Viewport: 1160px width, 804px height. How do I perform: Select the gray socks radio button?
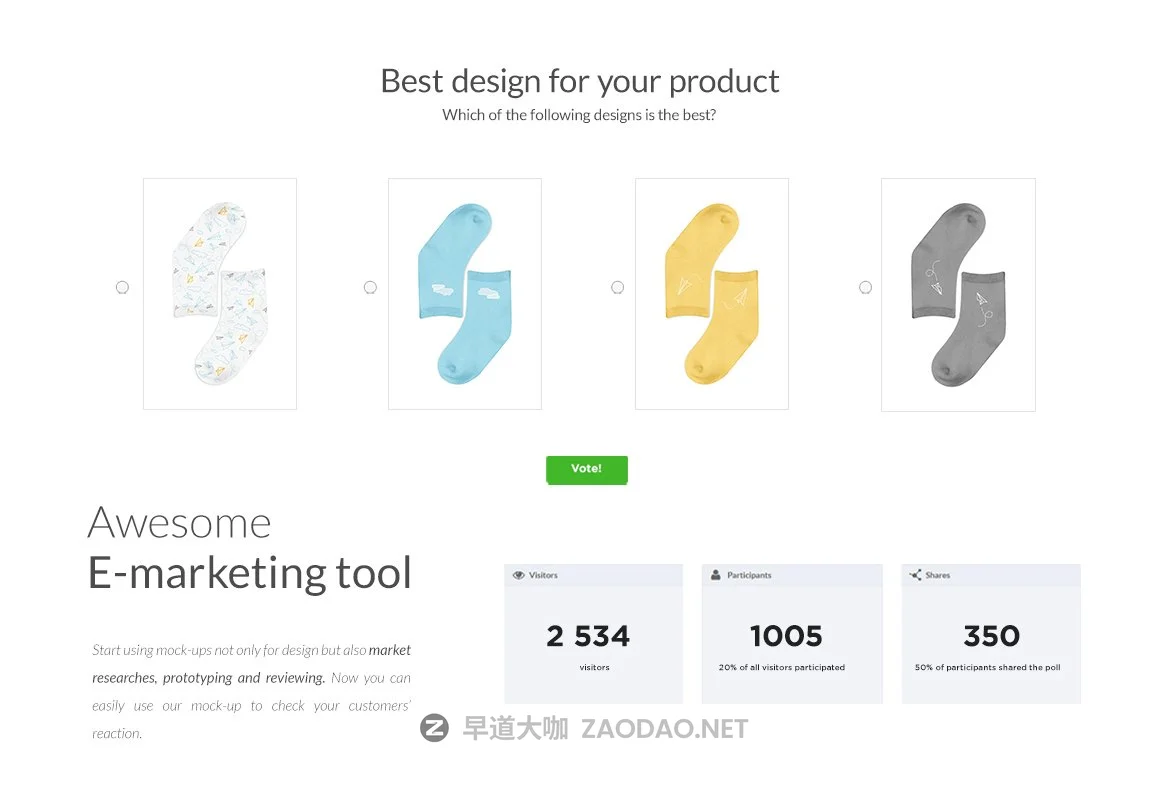pyautogui.click(x=865, y=288)
